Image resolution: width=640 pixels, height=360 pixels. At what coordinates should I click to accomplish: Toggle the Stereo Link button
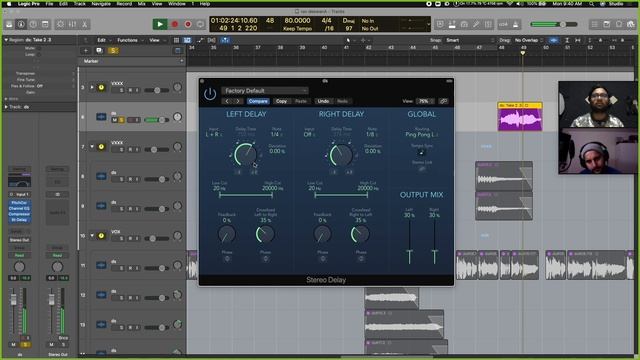tap(422, 169)
